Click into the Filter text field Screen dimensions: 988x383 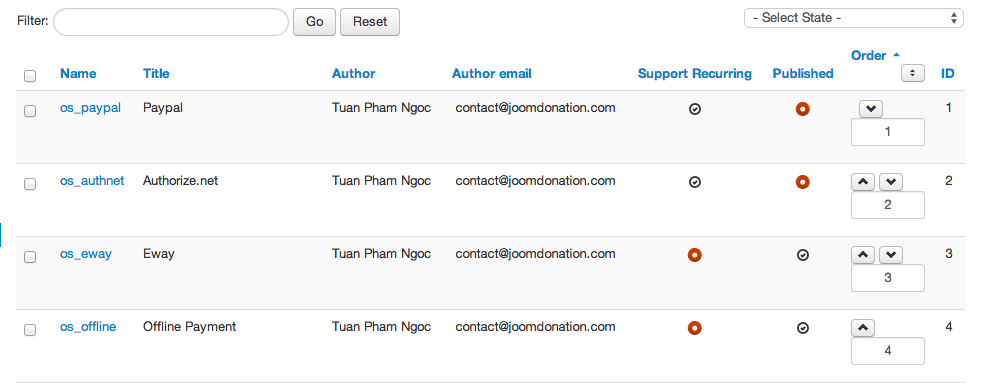pos(171,22)
